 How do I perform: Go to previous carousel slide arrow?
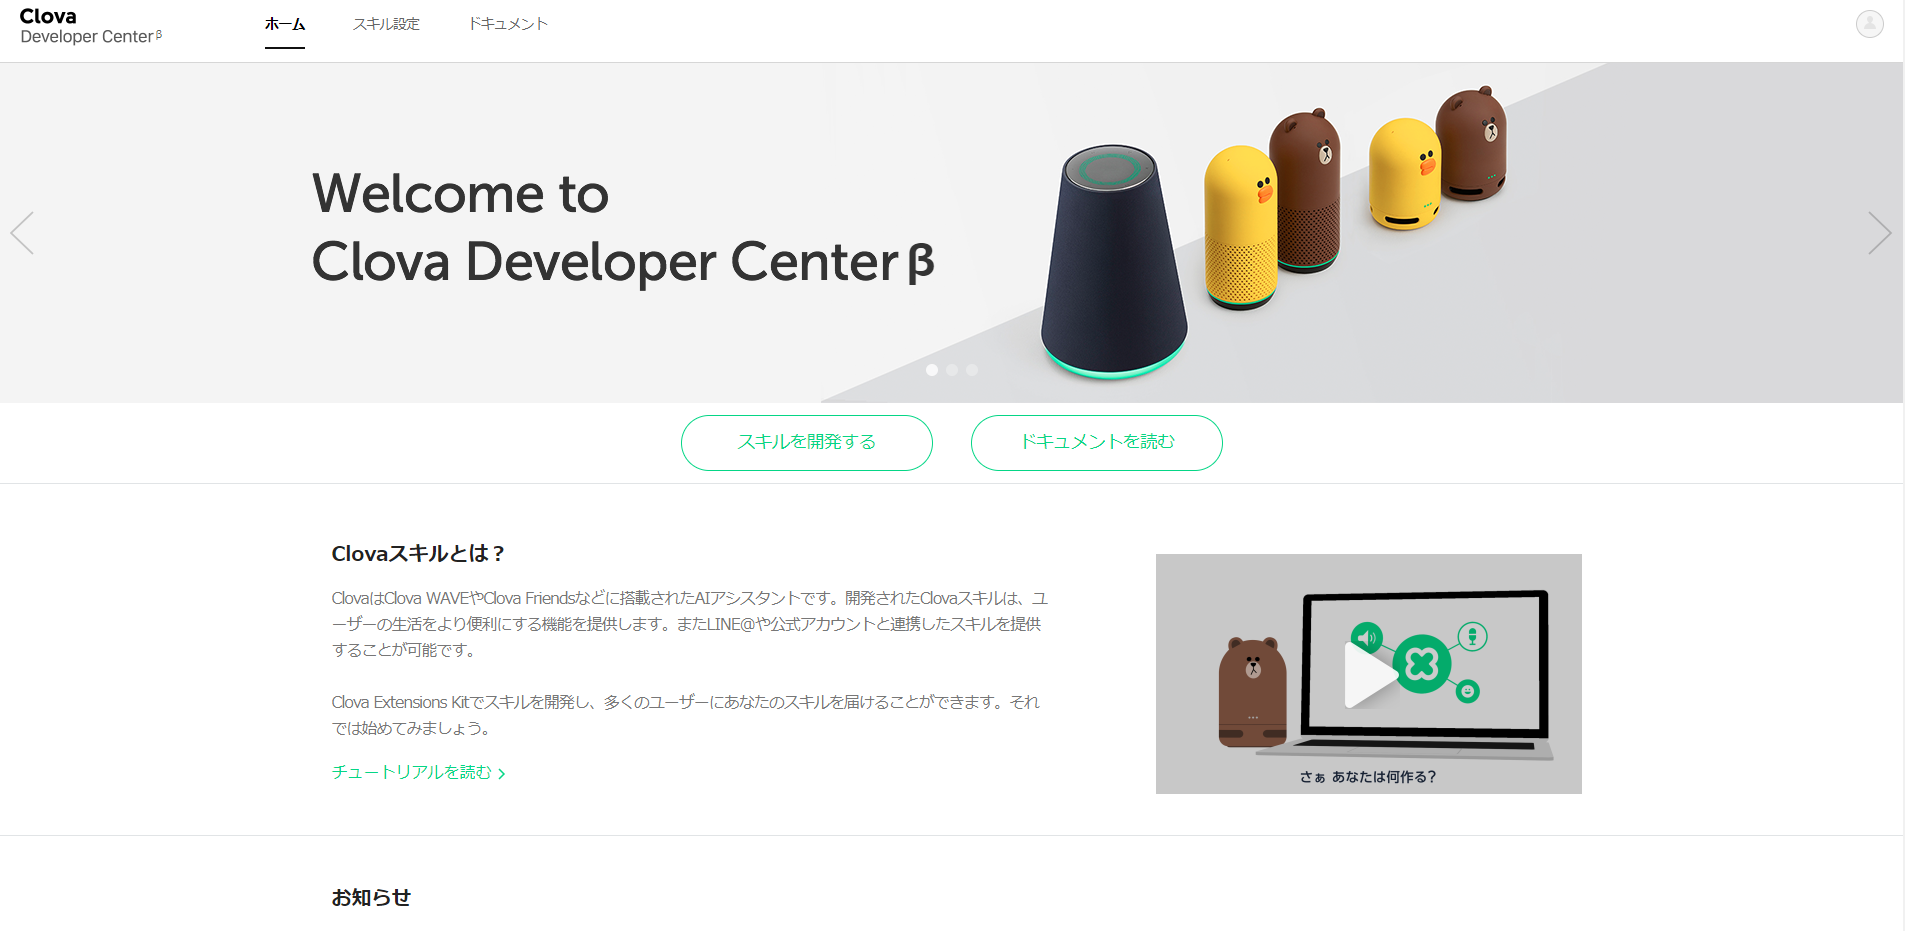[x=22, y=233]
